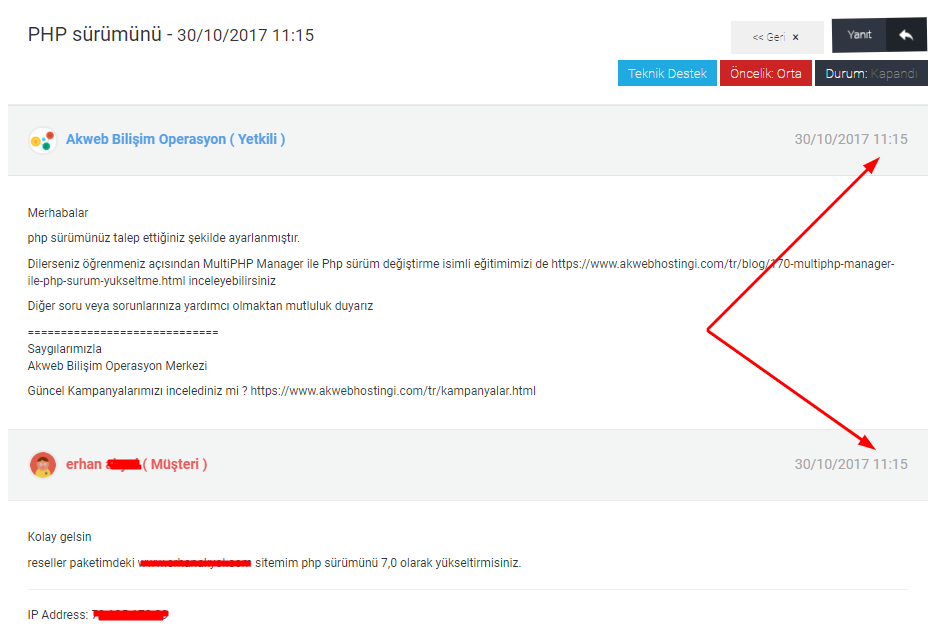The image size is (952, 642).
Task: Open Akweb Bilişim Operasyon ( Yetkili ) name
Action: (175, 139)
